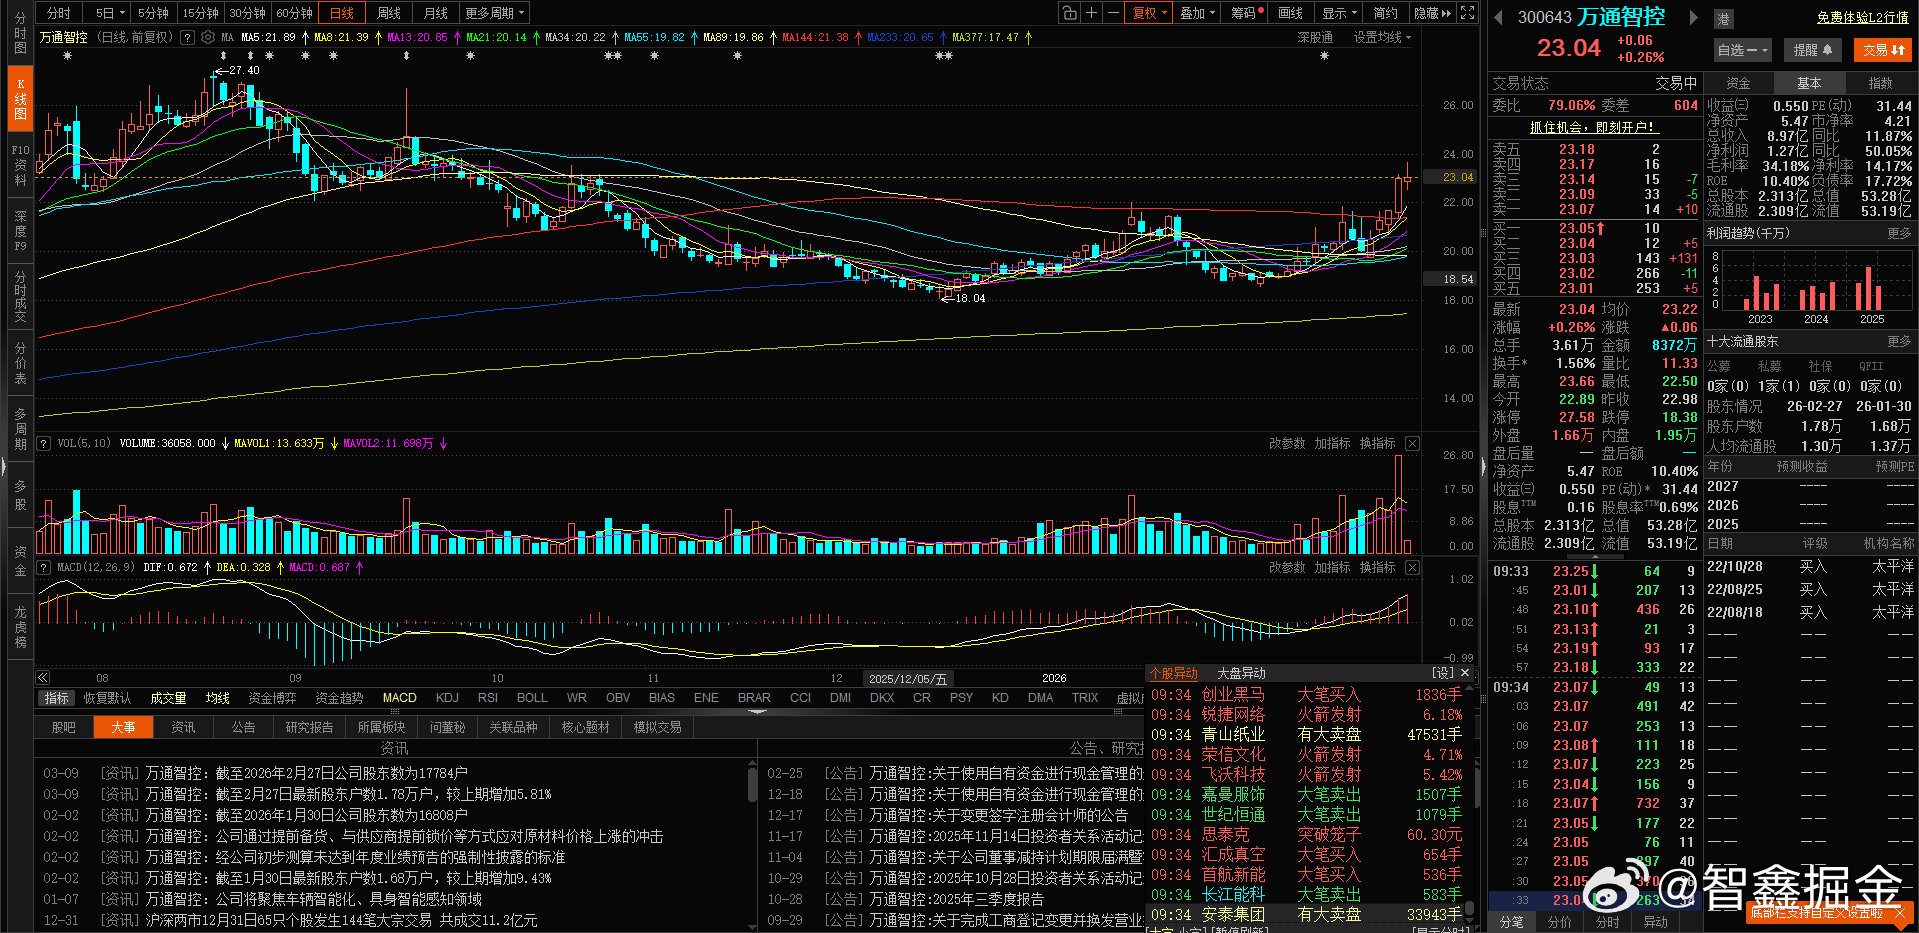Click 换指标 in MACD panel
This screenshot has height=933, width=1919.
pos(1377,567)
